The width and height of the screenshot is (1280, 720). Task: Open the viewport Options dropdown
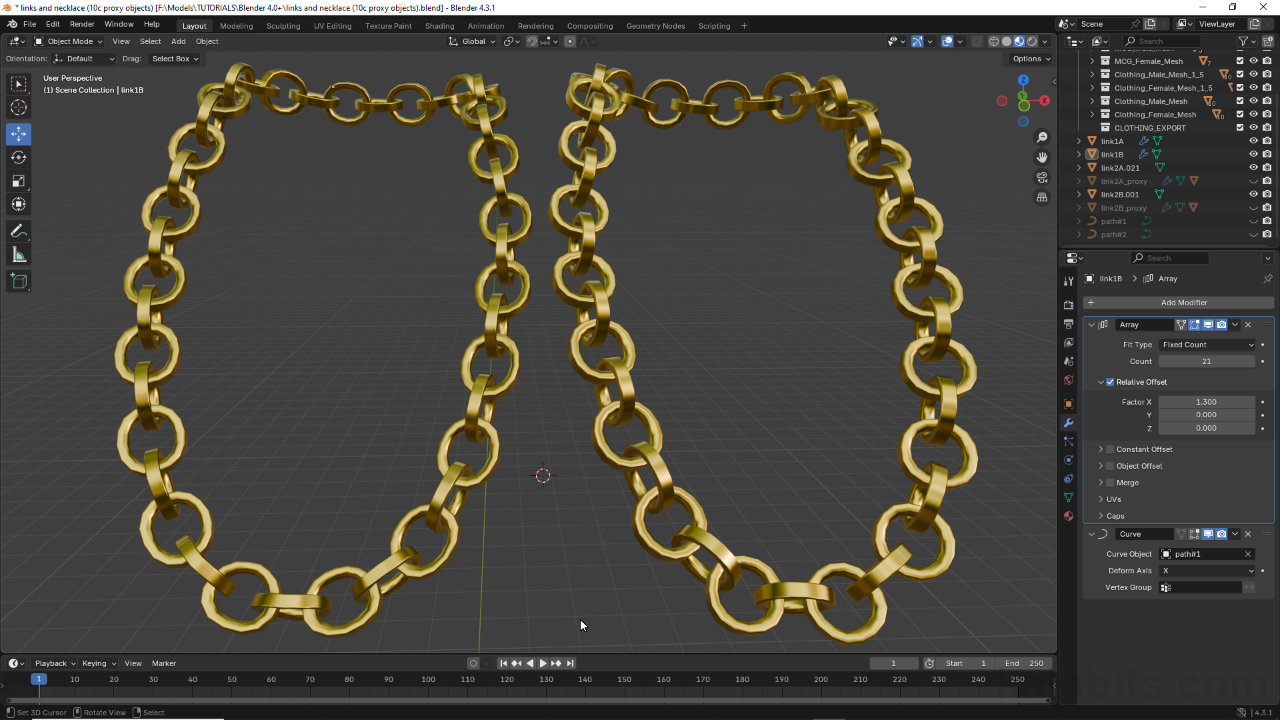pyautogui.click(x=1031, y=59)
